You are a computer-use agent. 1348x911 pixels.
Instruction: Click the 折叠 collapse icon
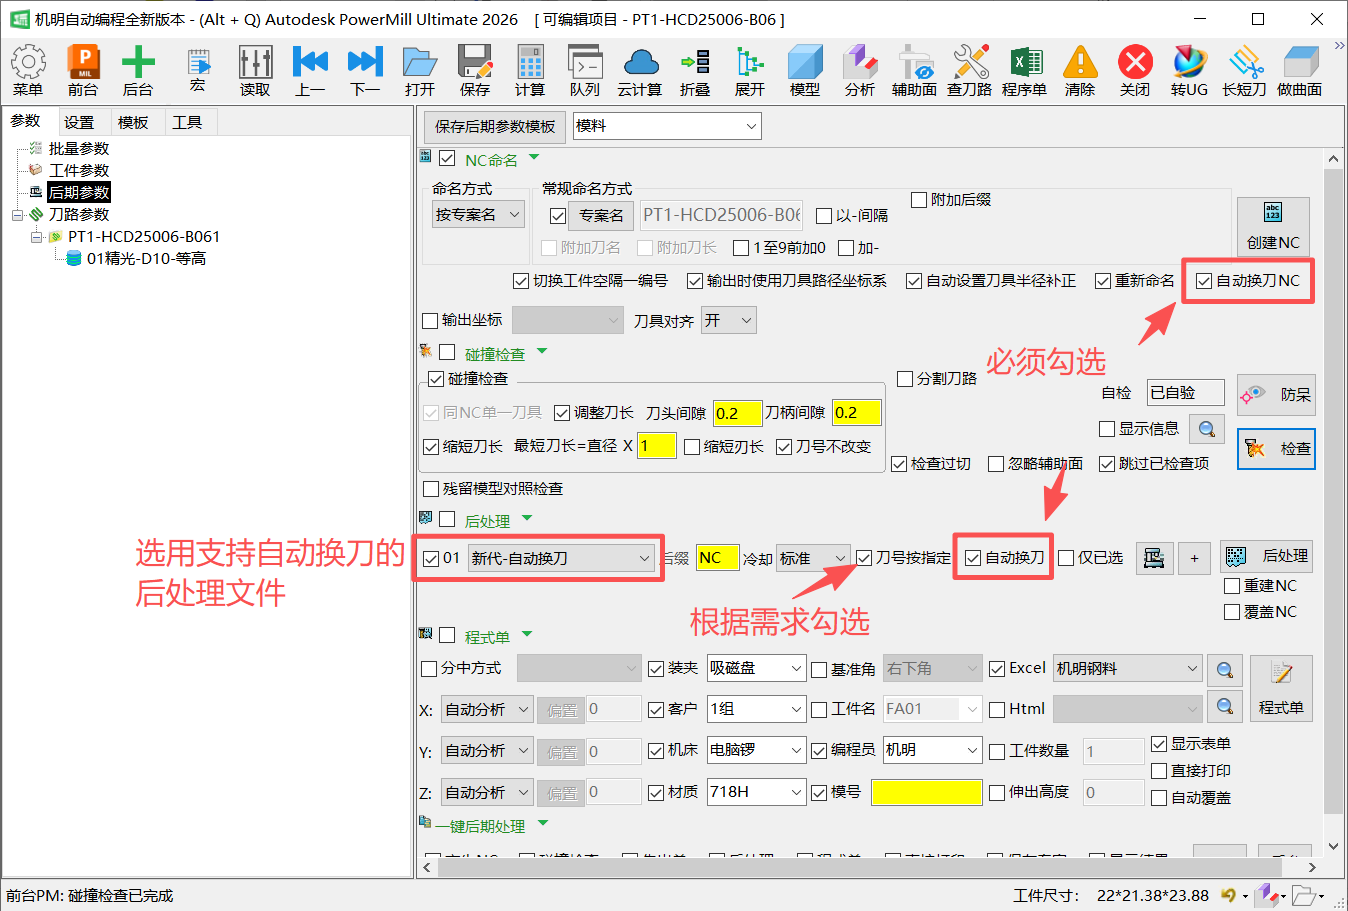point(695,70)
